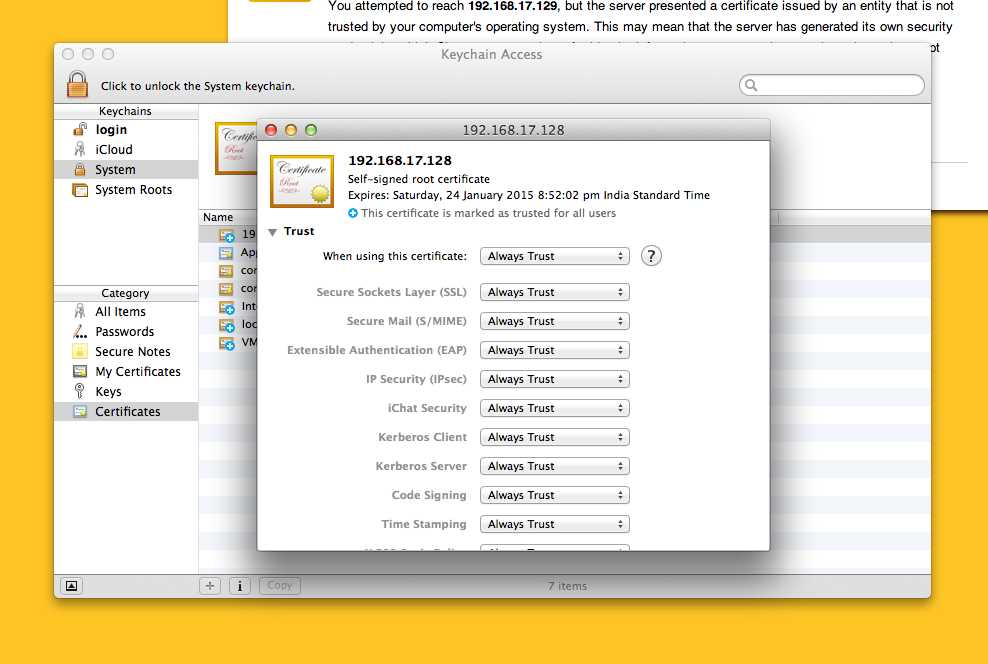Click the lock icon to unlock System keychain

point(77,84)
